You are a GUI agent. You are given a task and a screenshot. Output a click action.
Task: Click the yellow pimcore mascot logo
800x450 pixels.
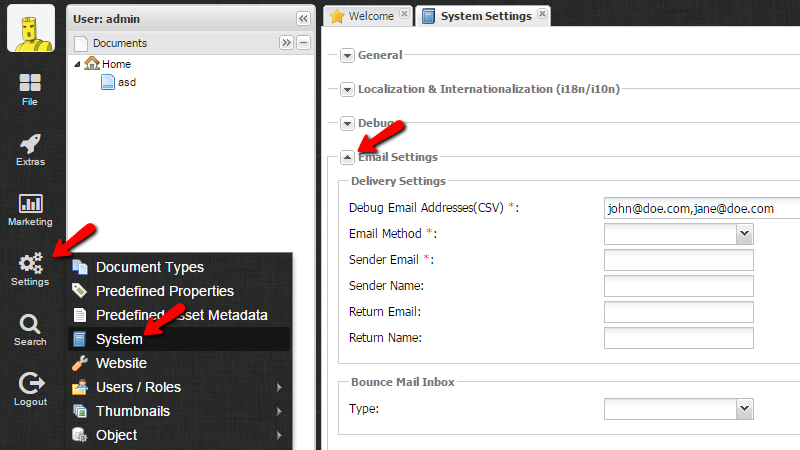[31, 29]
